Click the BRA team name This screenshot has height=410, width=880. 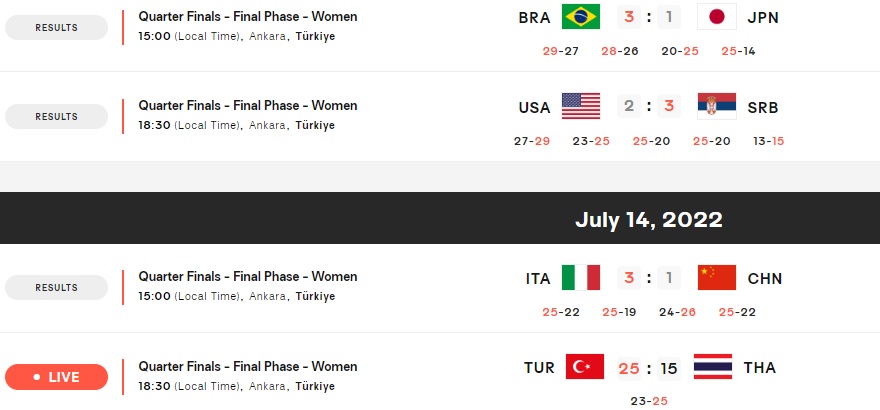[x=534, y=18]
